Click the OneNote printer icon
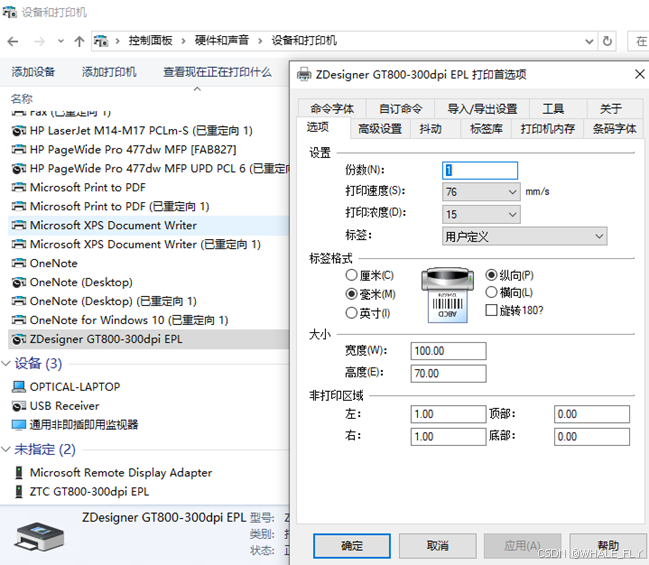Viewport: 649px width, 565px height. click(x=19, y=263)
